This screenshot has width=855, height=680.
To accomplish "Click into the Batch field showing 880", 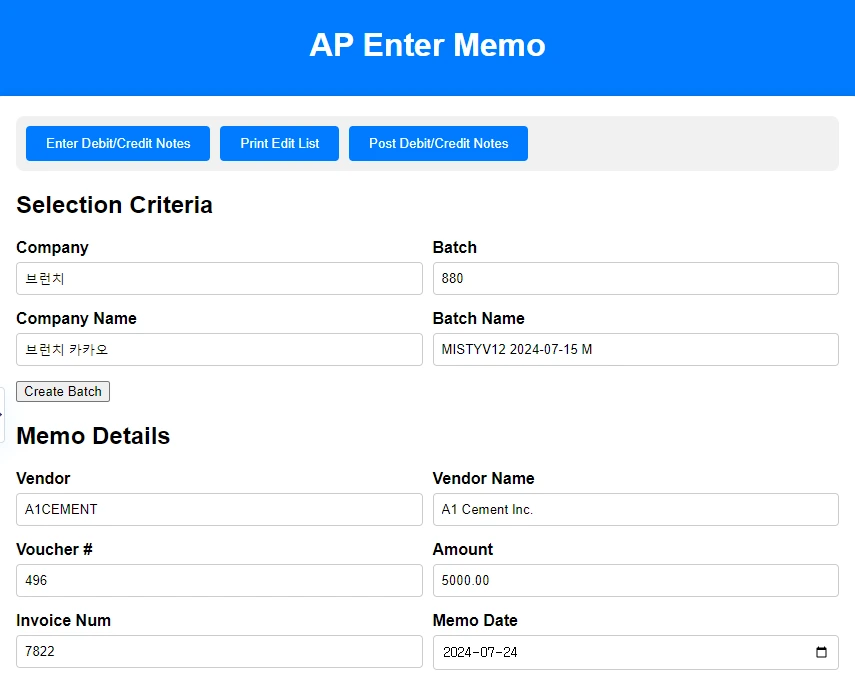I will 635,279.
